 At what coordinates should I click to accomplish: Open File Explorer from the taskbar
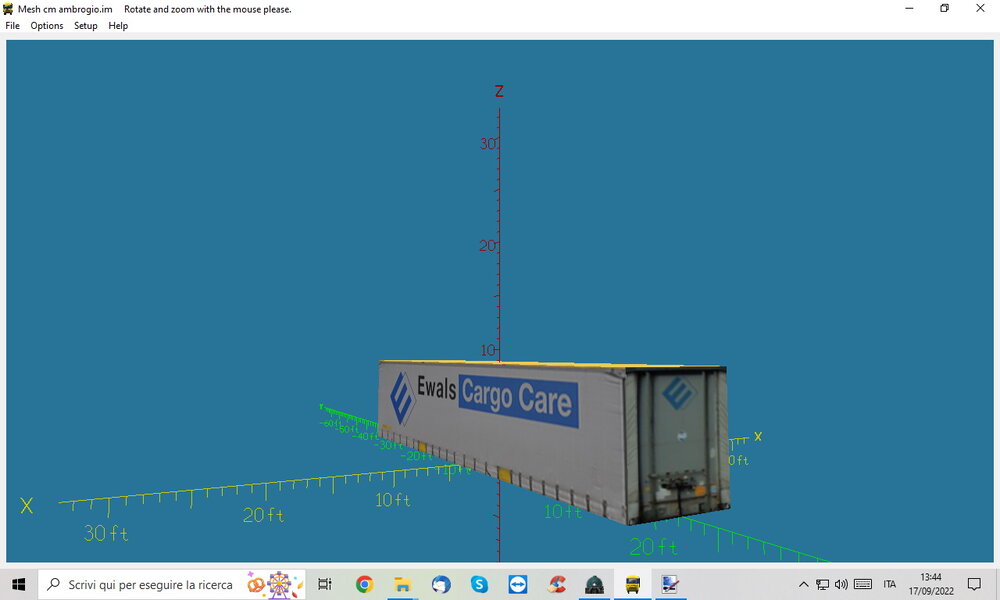pos(402,584)
